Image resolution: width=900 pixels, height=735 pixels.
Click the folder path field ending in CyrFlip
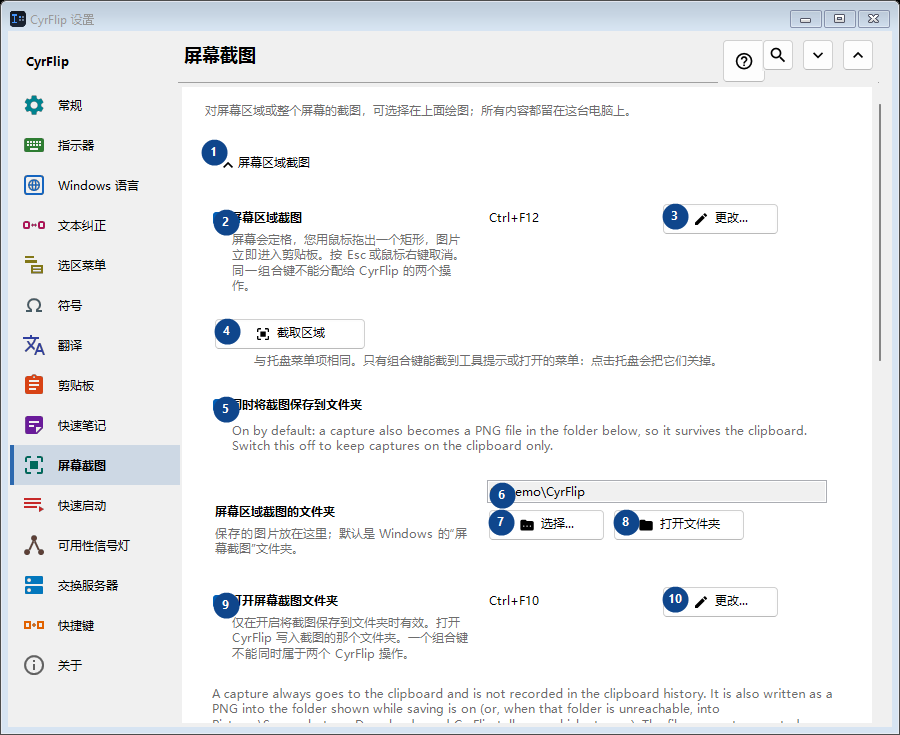(657, 492)
